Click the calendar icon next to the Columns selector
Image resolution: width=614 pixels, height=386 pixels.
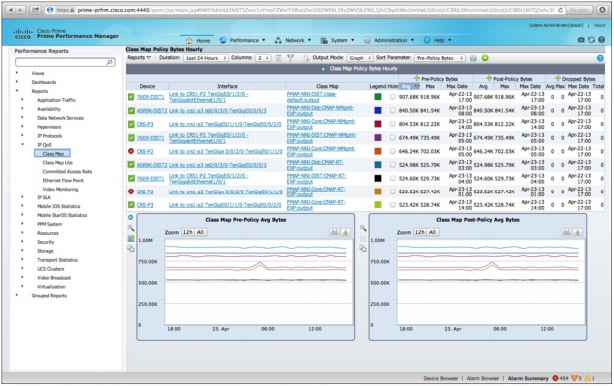click(x=278, y=58)
